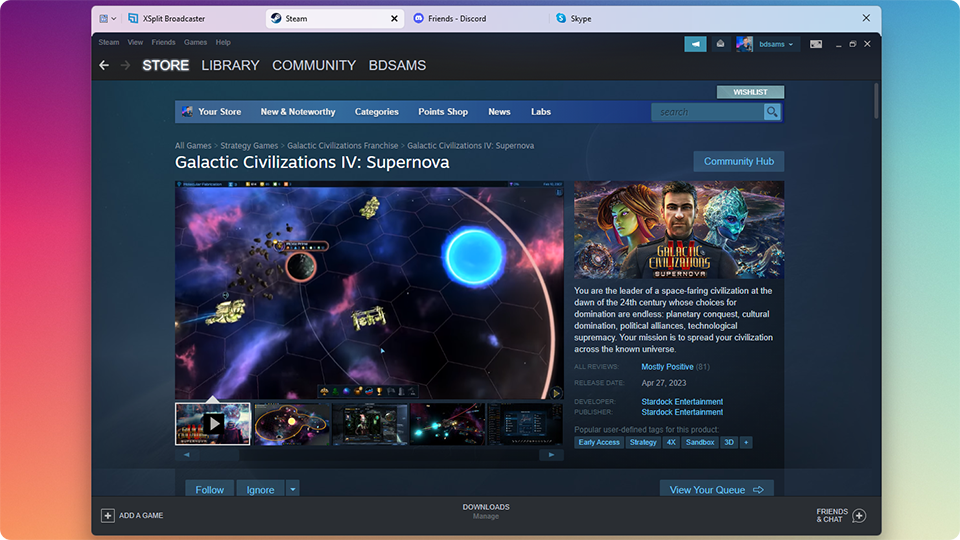Viewport: 960px width, 540px height.
Task: Open New & Noteworthy menu
Action: pos(298,111)
